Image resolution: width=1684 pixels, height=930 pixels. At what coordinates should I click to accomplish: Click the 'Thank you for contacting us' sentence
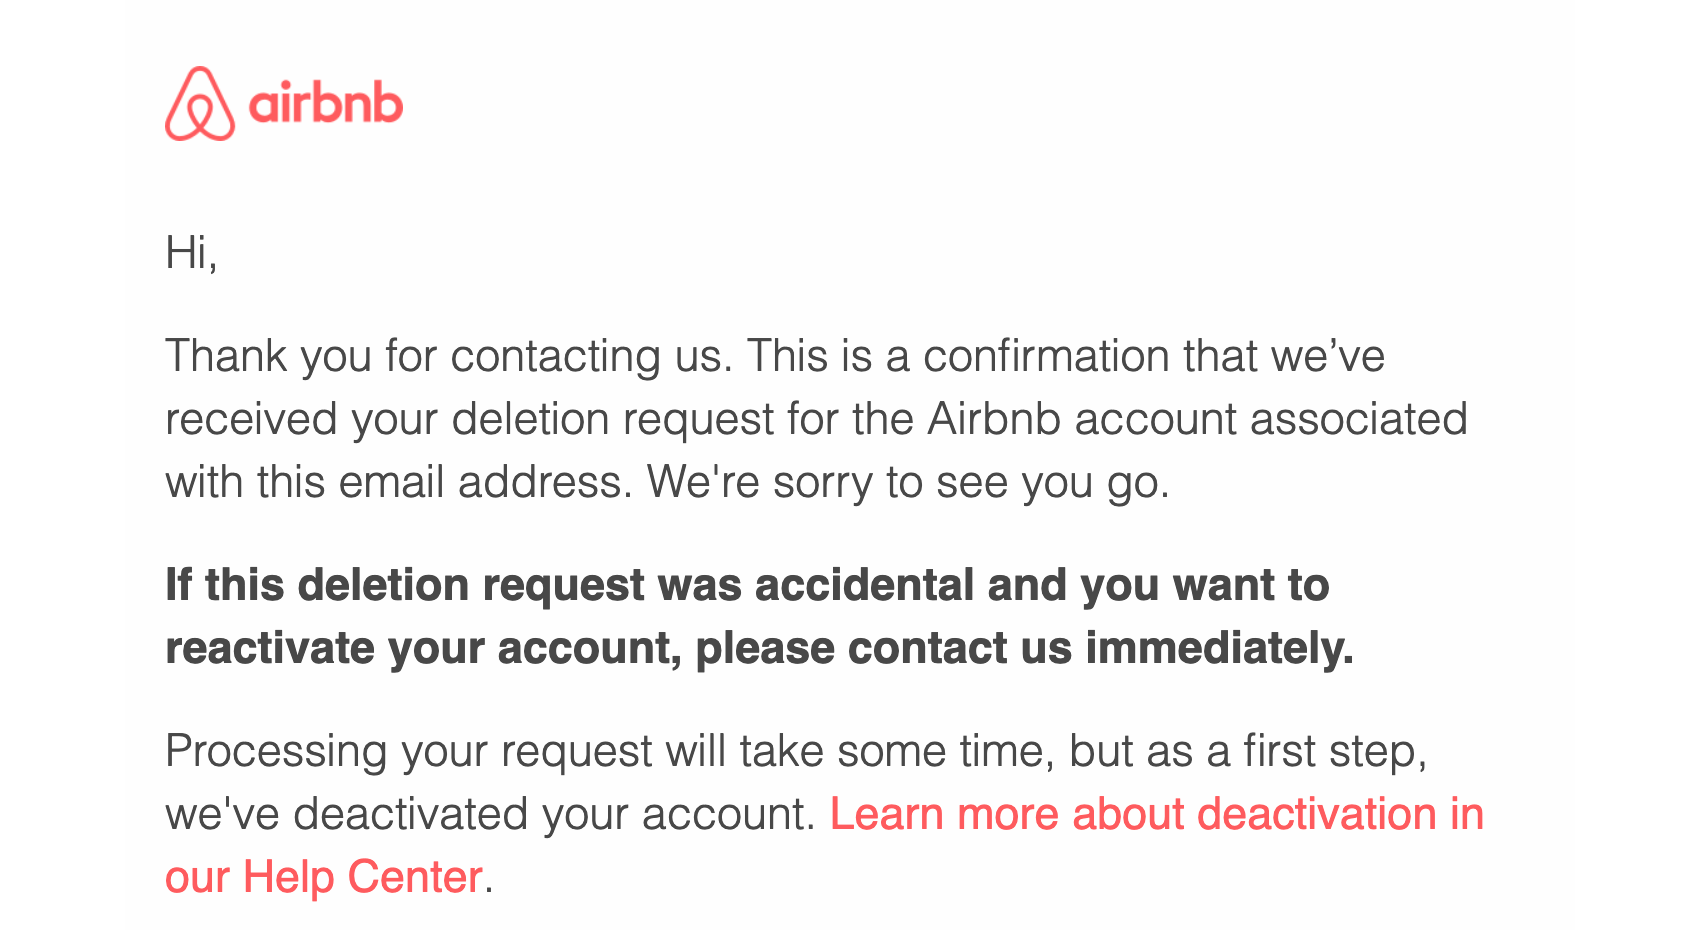pyautogui.click(x=449, y=356)
